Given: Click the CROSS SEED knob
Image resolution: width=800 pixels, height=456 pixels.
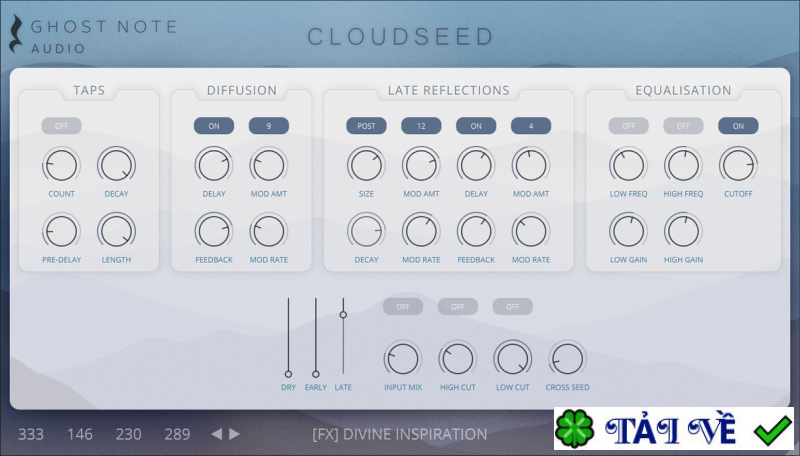Looking at the screenshot, I should tap(567, 359).
